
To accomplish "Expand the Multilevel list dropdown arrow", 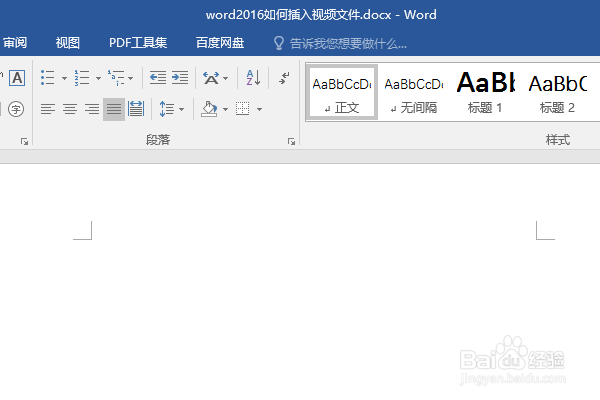I will coord(130,78).
